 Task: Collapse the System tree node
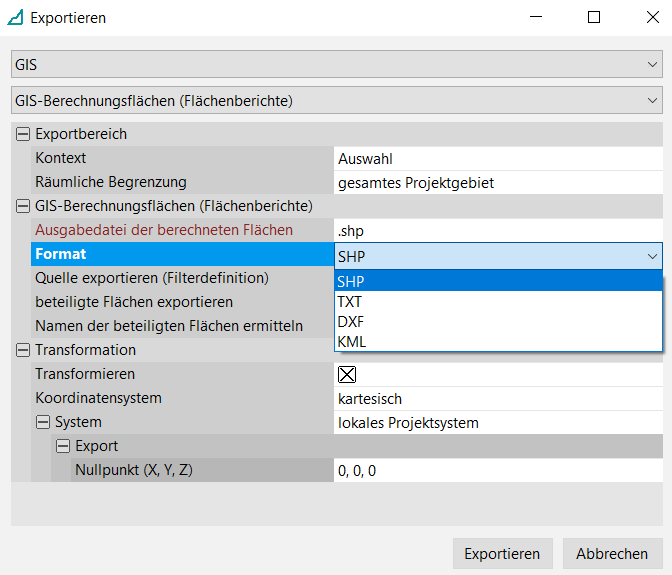[x=43, y=422]
